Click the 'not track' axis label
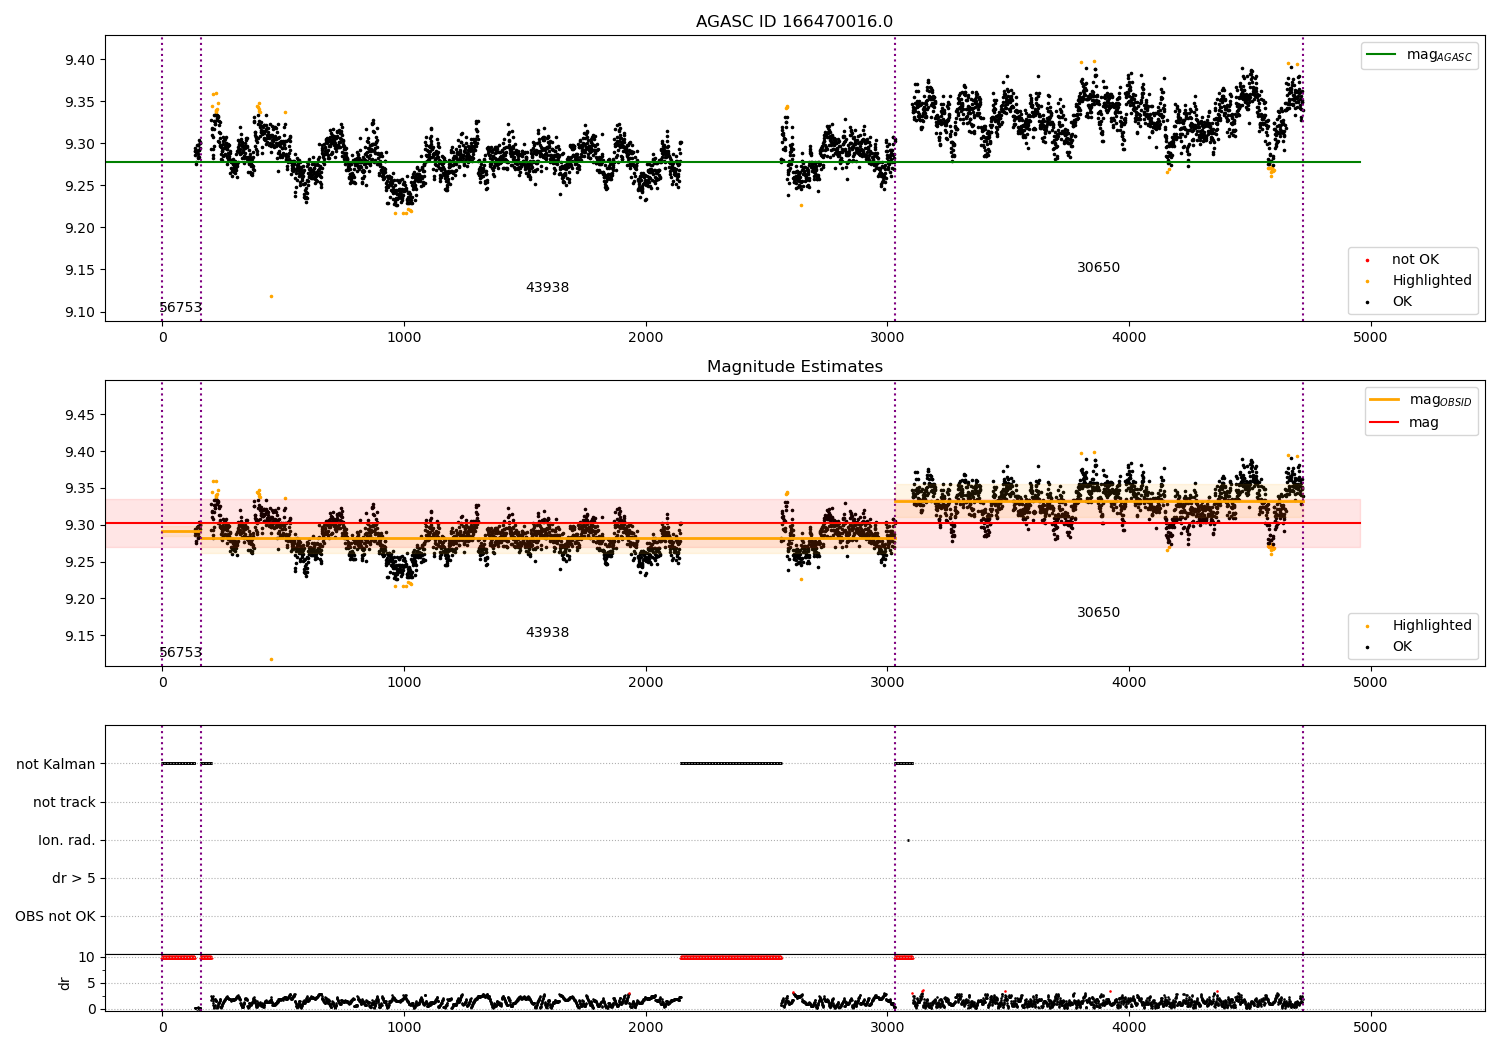1500x1050 pixels. tap(64, 802)
